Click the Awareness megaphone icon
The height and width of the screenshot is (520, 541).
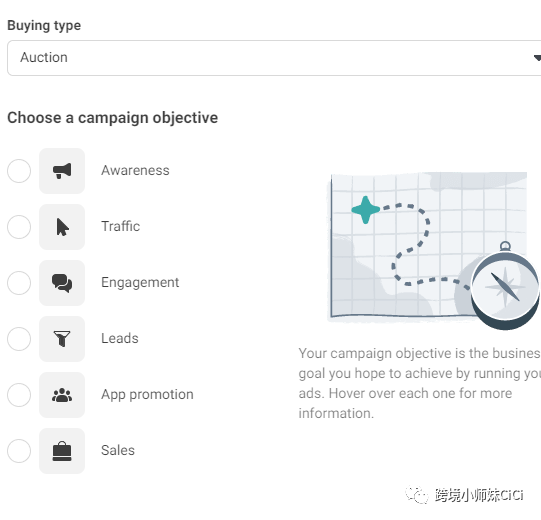(x=62, y=171)
